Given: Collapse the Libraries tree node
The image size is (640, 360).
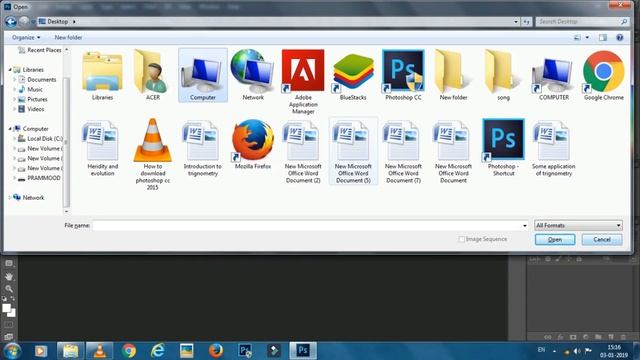Looking at the screenshot, I should click(x=10, y=70).
